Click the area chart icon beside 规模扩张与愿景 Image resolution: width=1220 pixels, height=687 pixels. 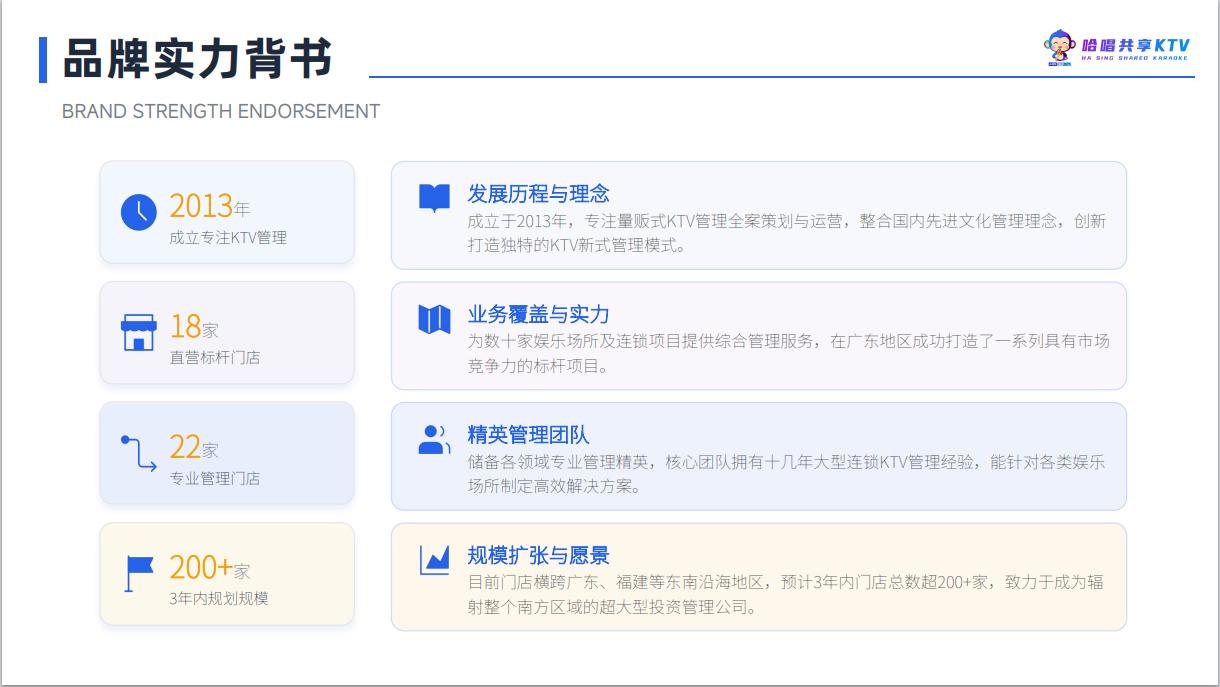pyautogui.click(x=434, y=560)
